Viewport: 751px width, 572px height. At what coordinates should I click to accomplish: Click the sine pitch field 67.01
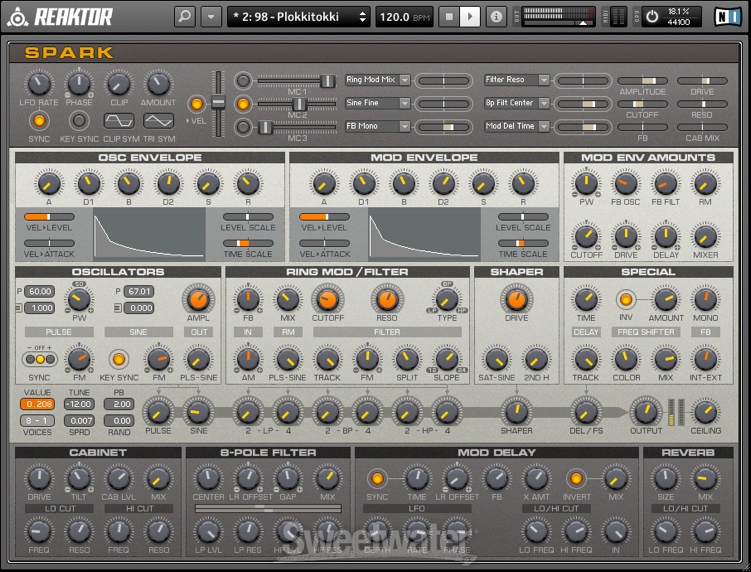pyautogui.click(x=139, y=291)
